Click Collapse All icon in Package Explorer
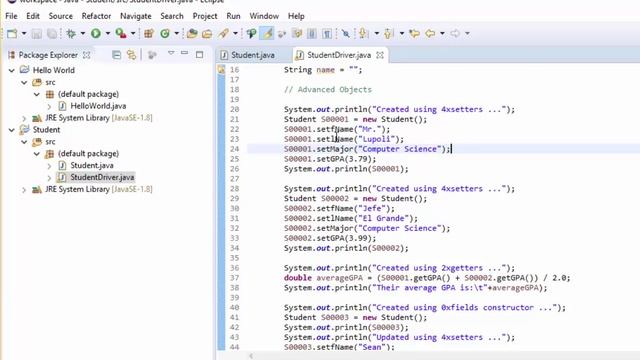The height and width of the screenshot is (360, 640). pos(116,55)
